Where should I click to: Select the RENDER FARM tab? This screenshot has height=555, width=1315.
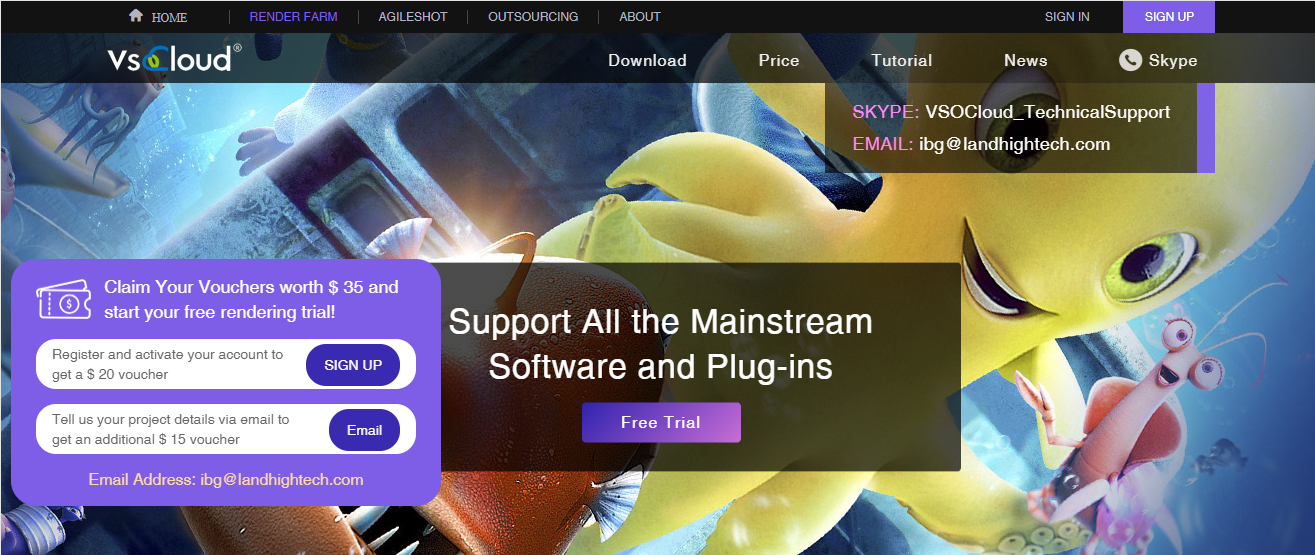coord(293,17)
